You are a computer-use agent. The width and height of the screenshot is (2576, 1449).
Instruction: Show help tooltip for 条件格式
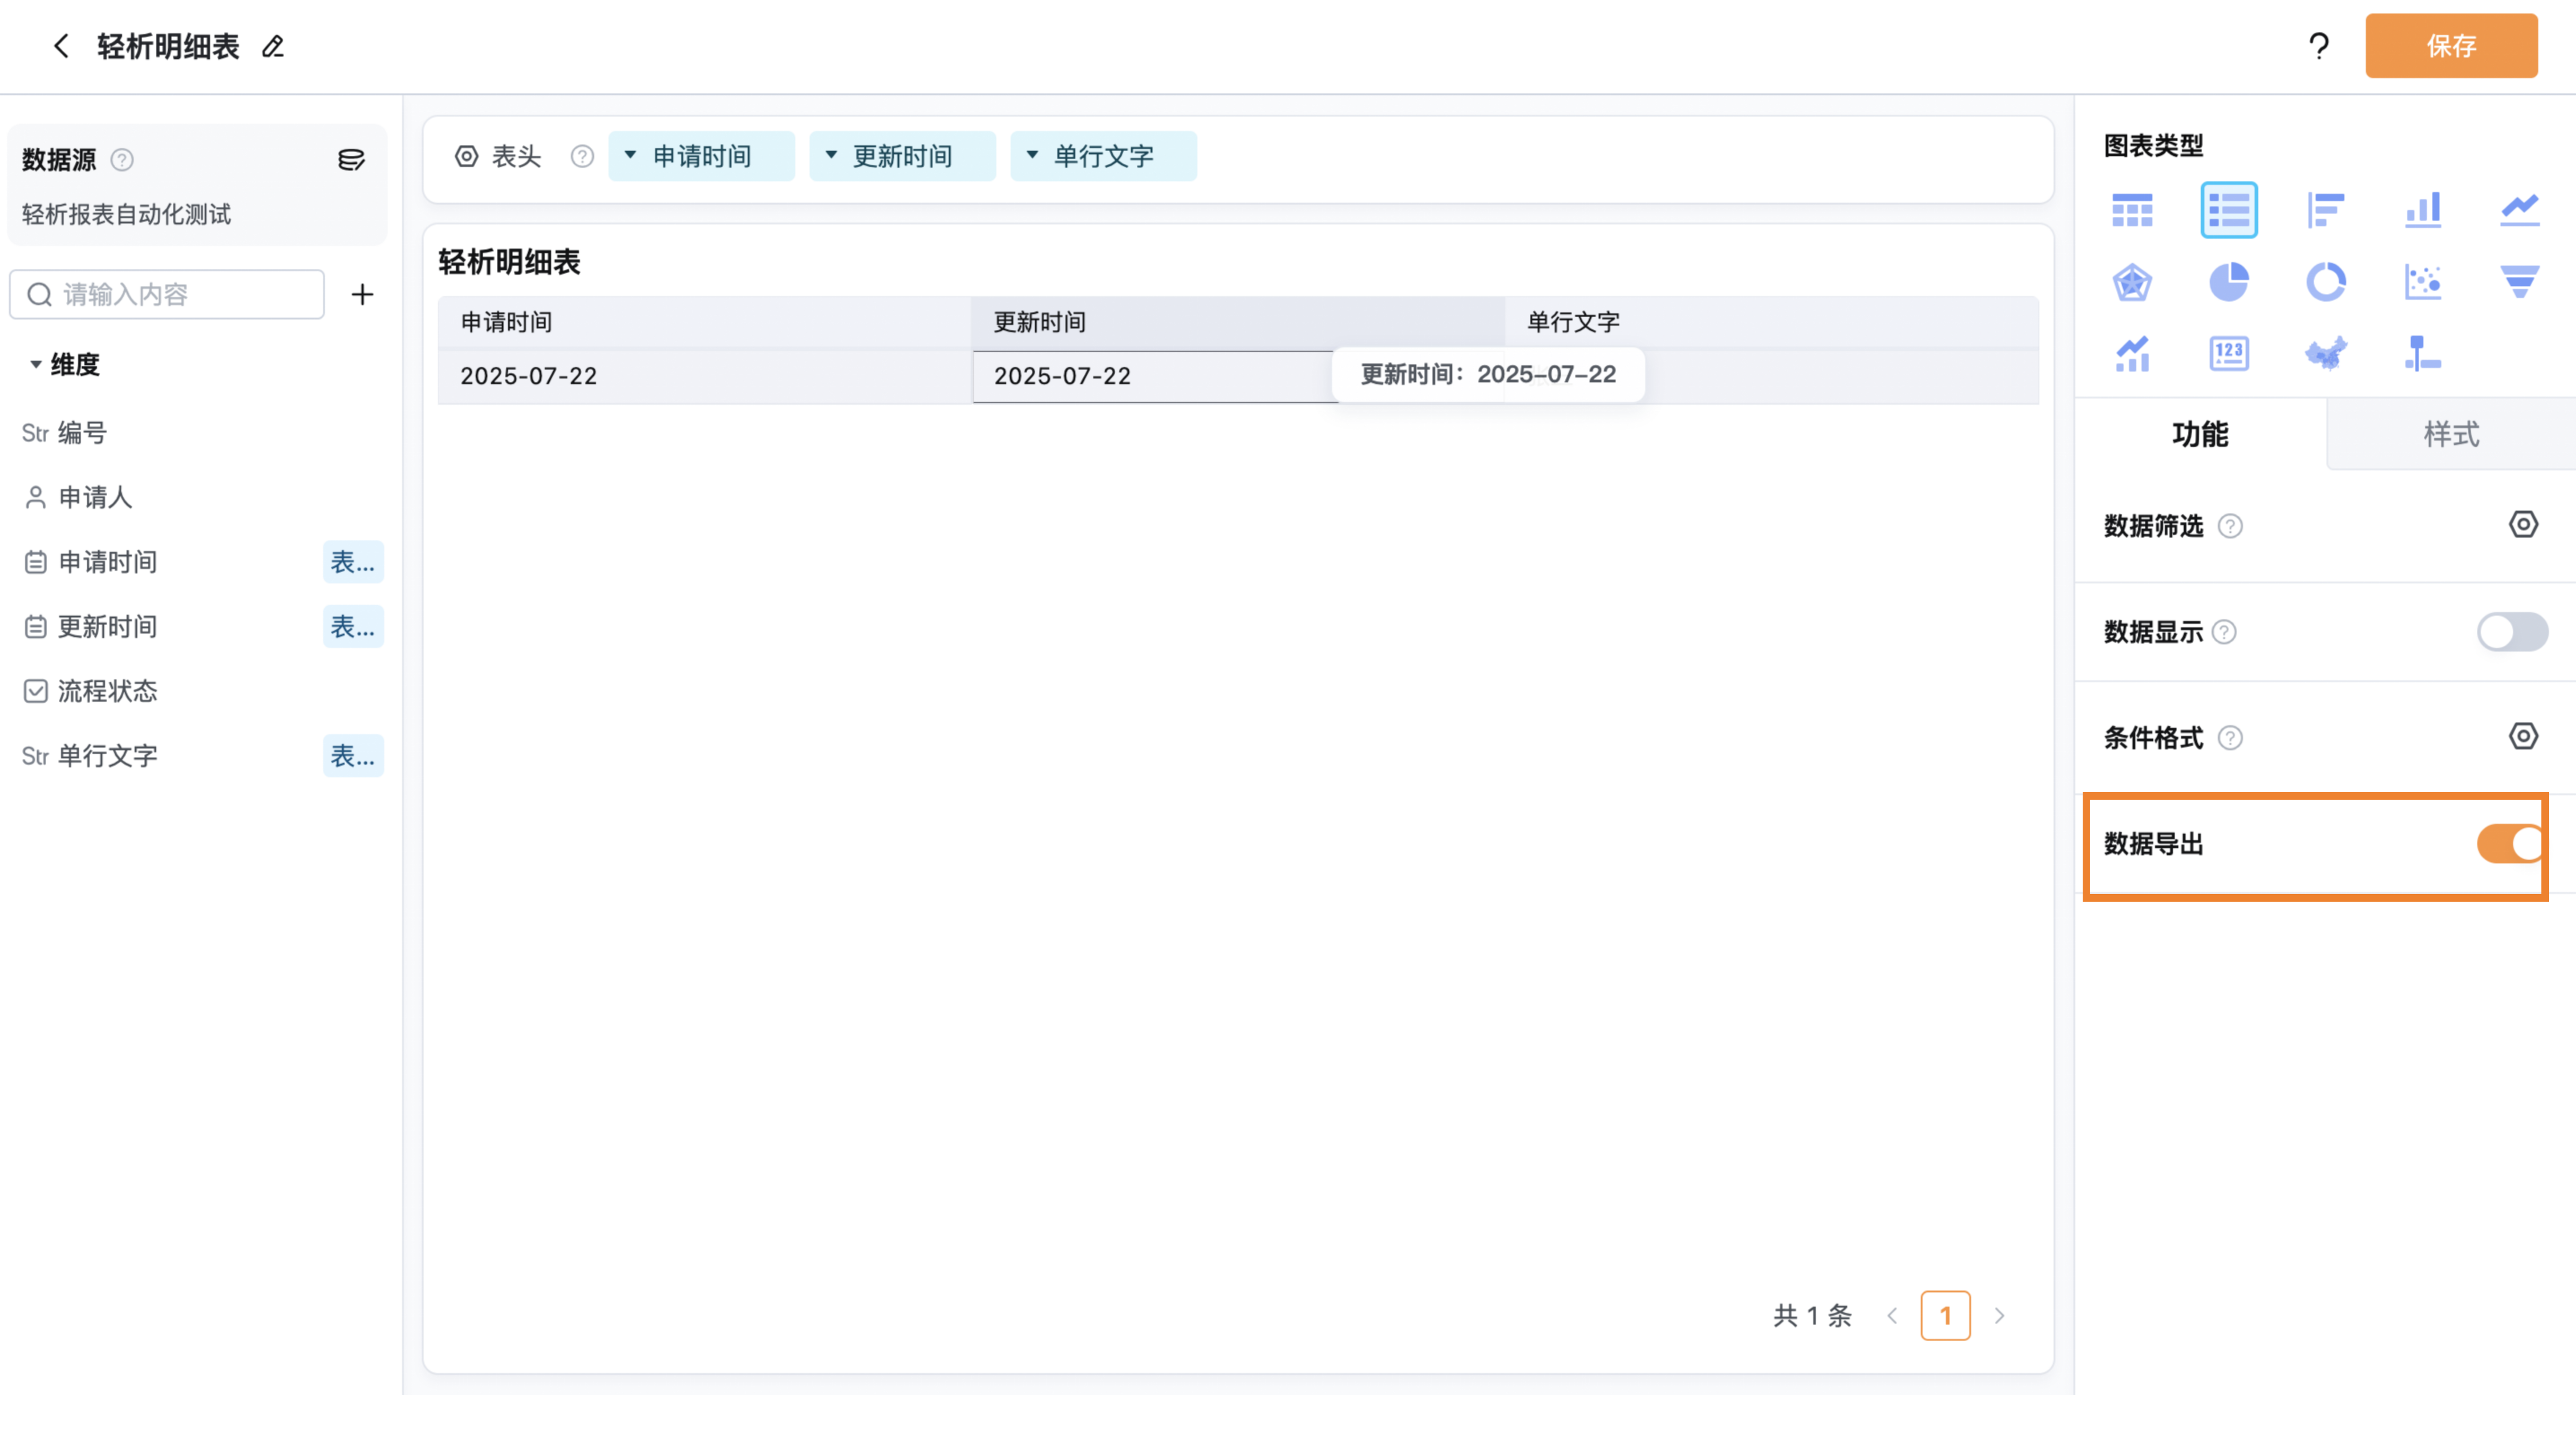(2230, 738)
